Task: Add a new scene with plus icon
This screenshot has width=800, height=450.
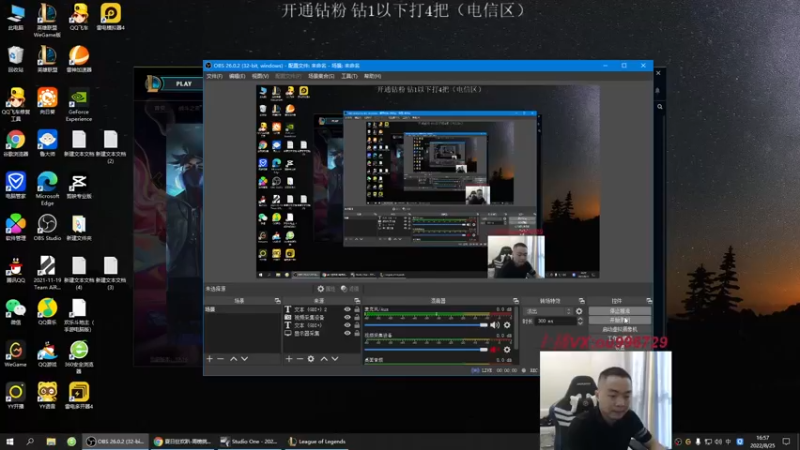Action: pos(209,359)
